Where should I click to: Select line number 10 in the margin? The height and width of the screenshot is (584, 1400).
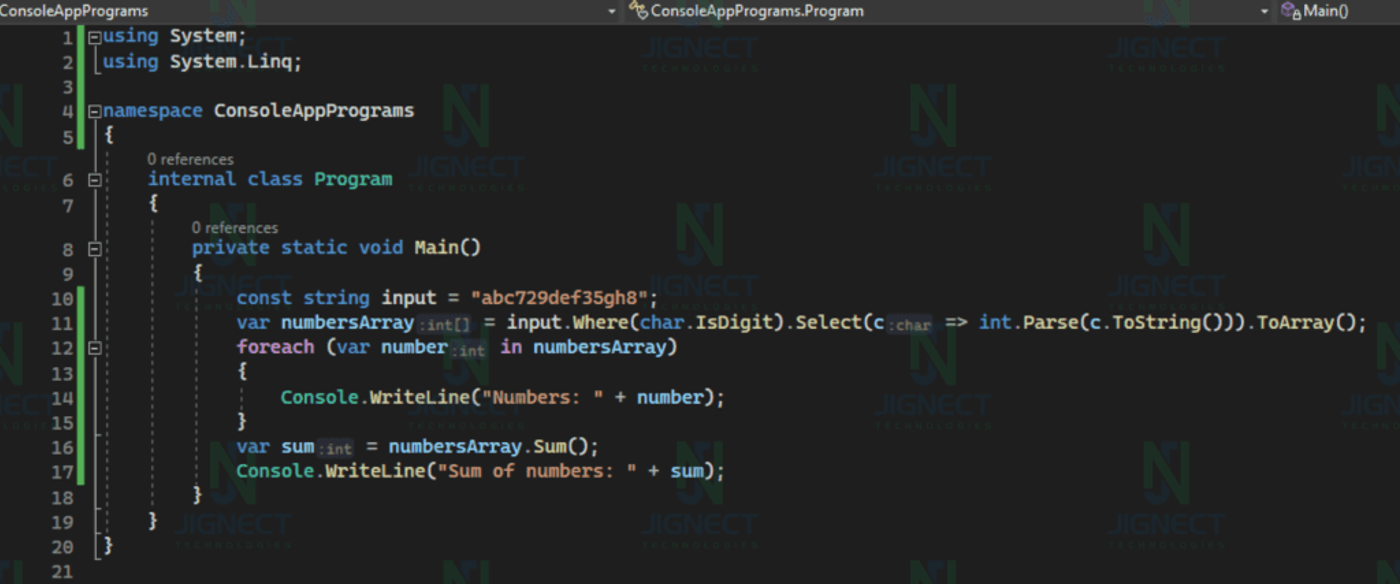[62, 298]
